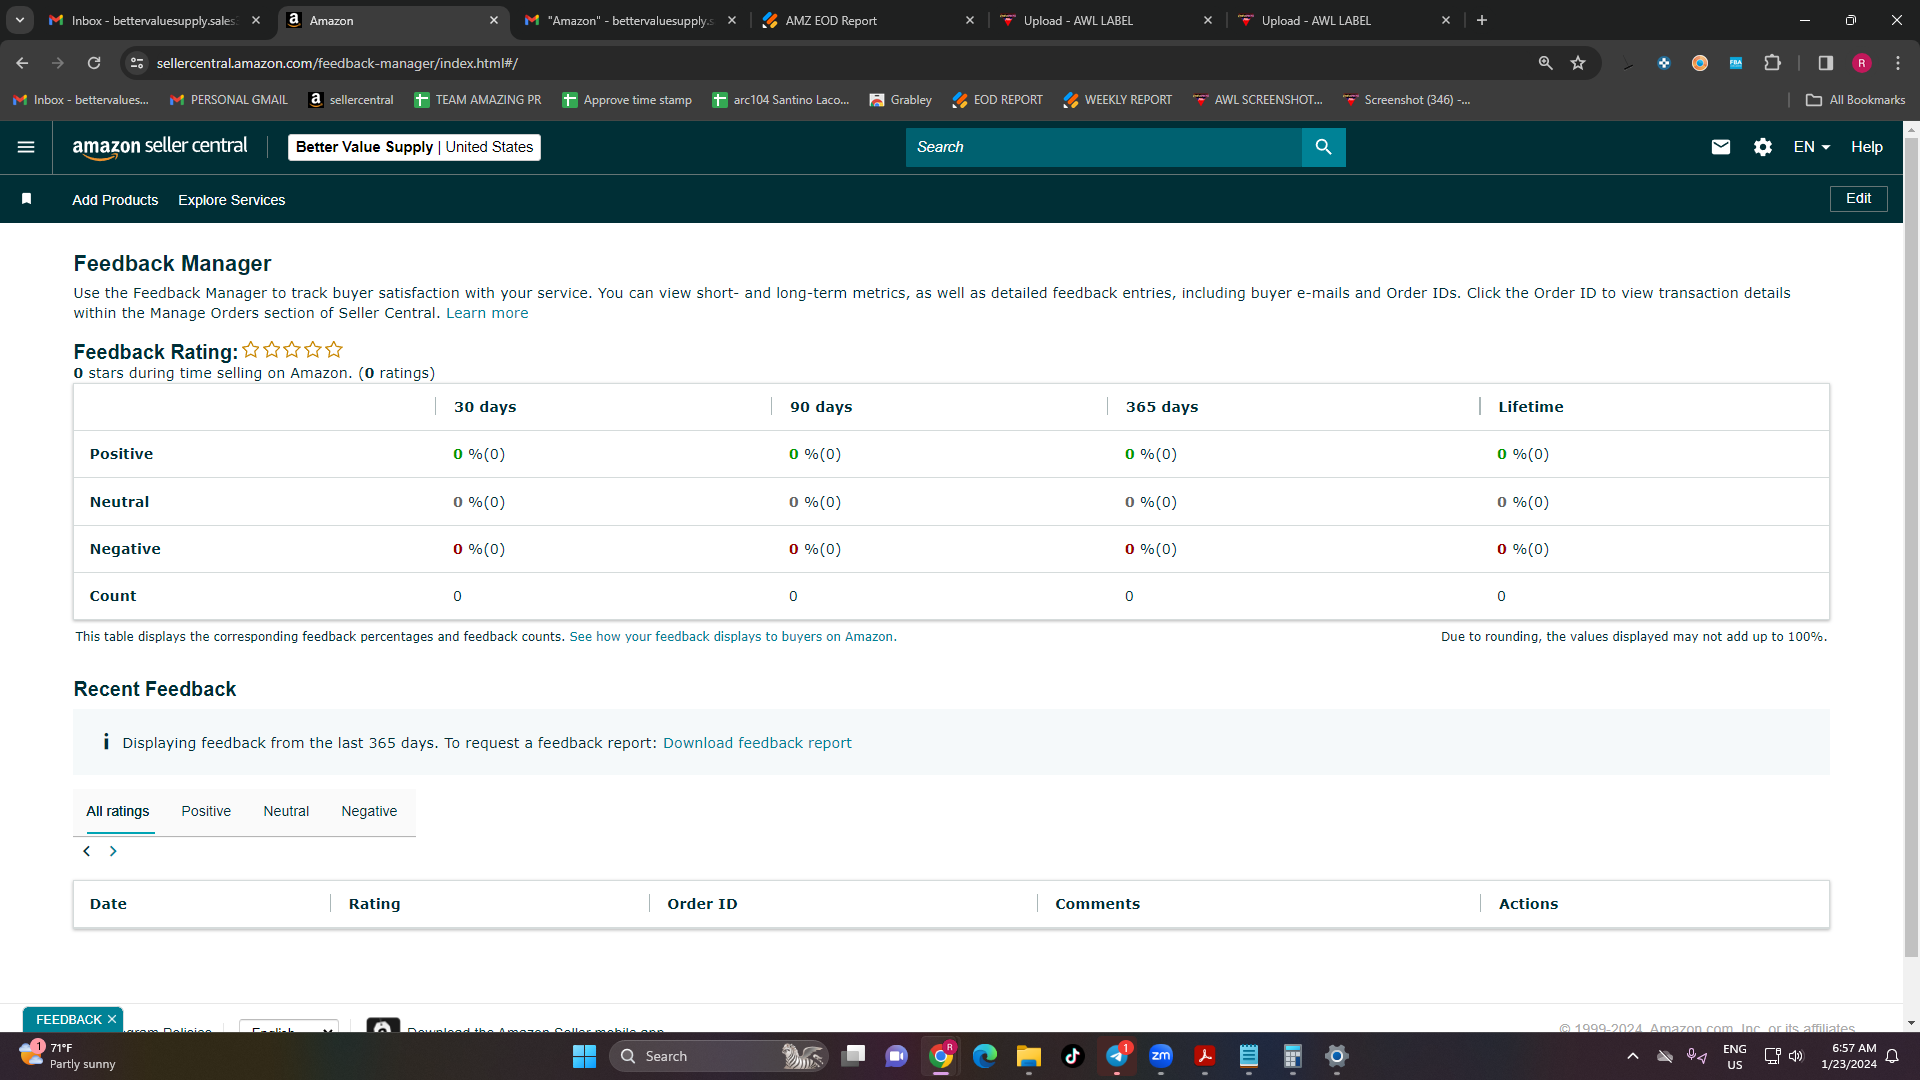
Task: Open the taskbar clock showing 6:57 AM
Action: 1849,1056
